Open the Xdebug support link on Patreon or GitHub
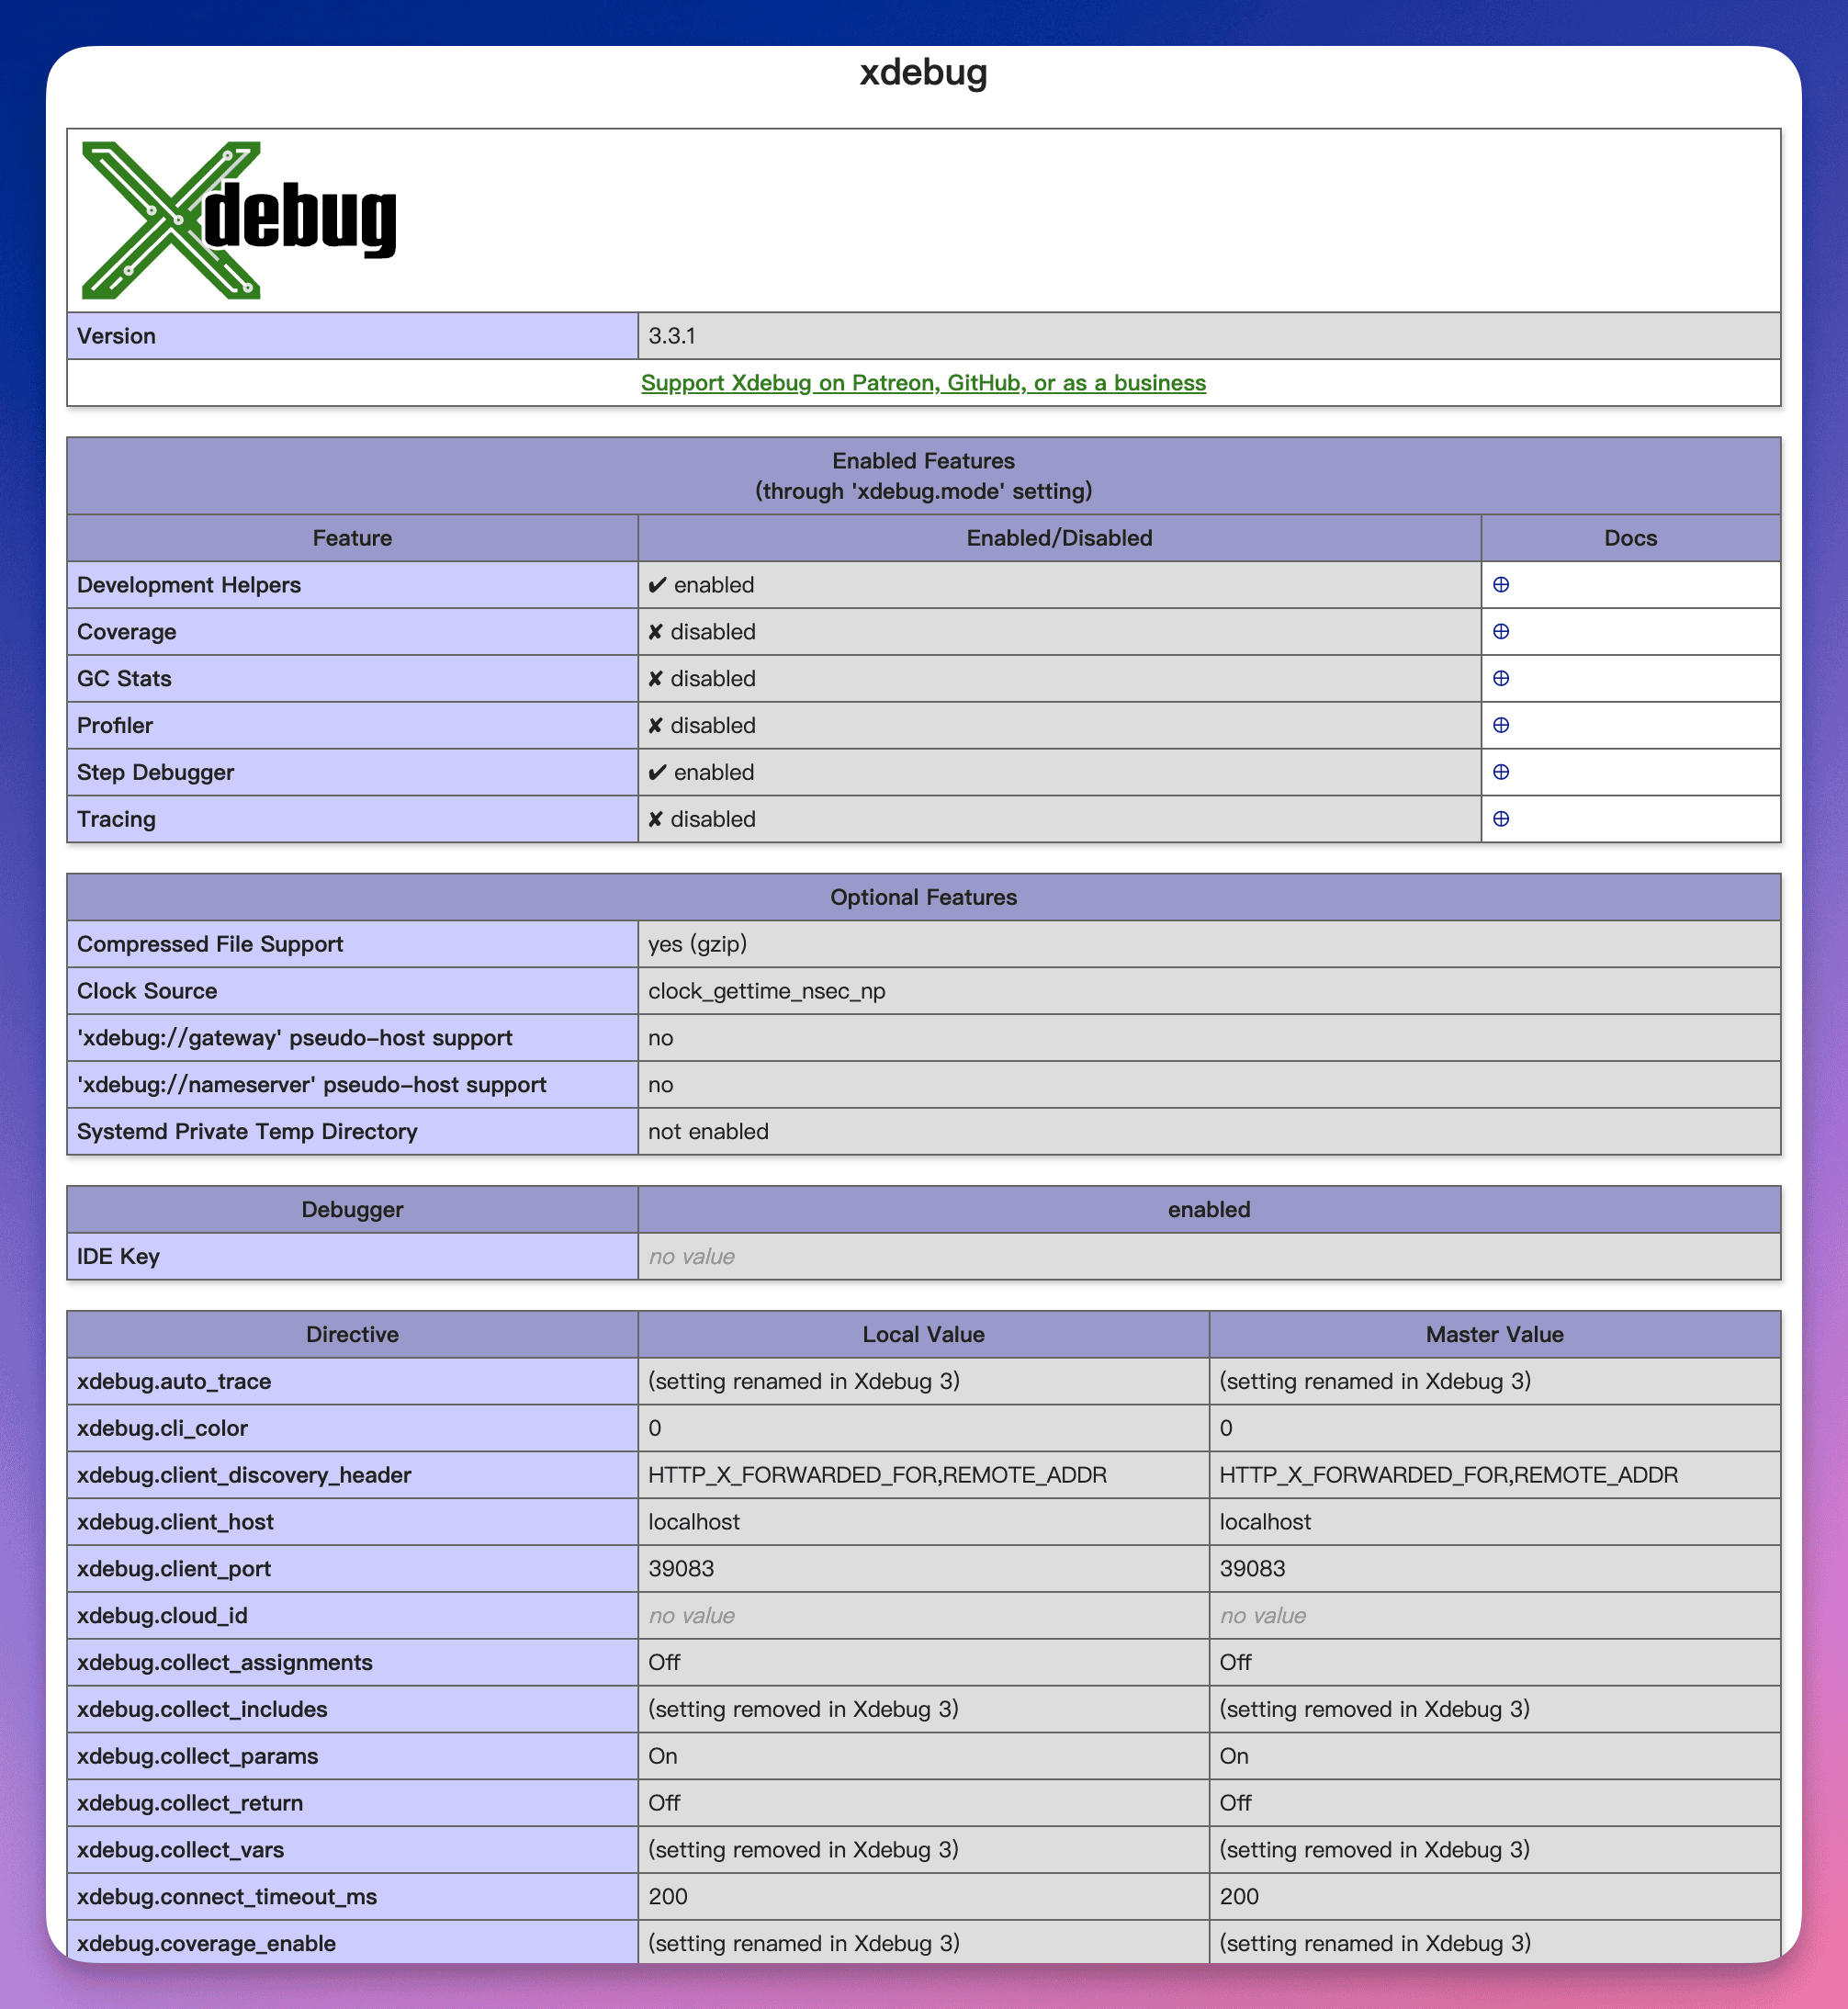Image resolution: width=1848 pixels, height=2009 pixels. click(924, 381)
